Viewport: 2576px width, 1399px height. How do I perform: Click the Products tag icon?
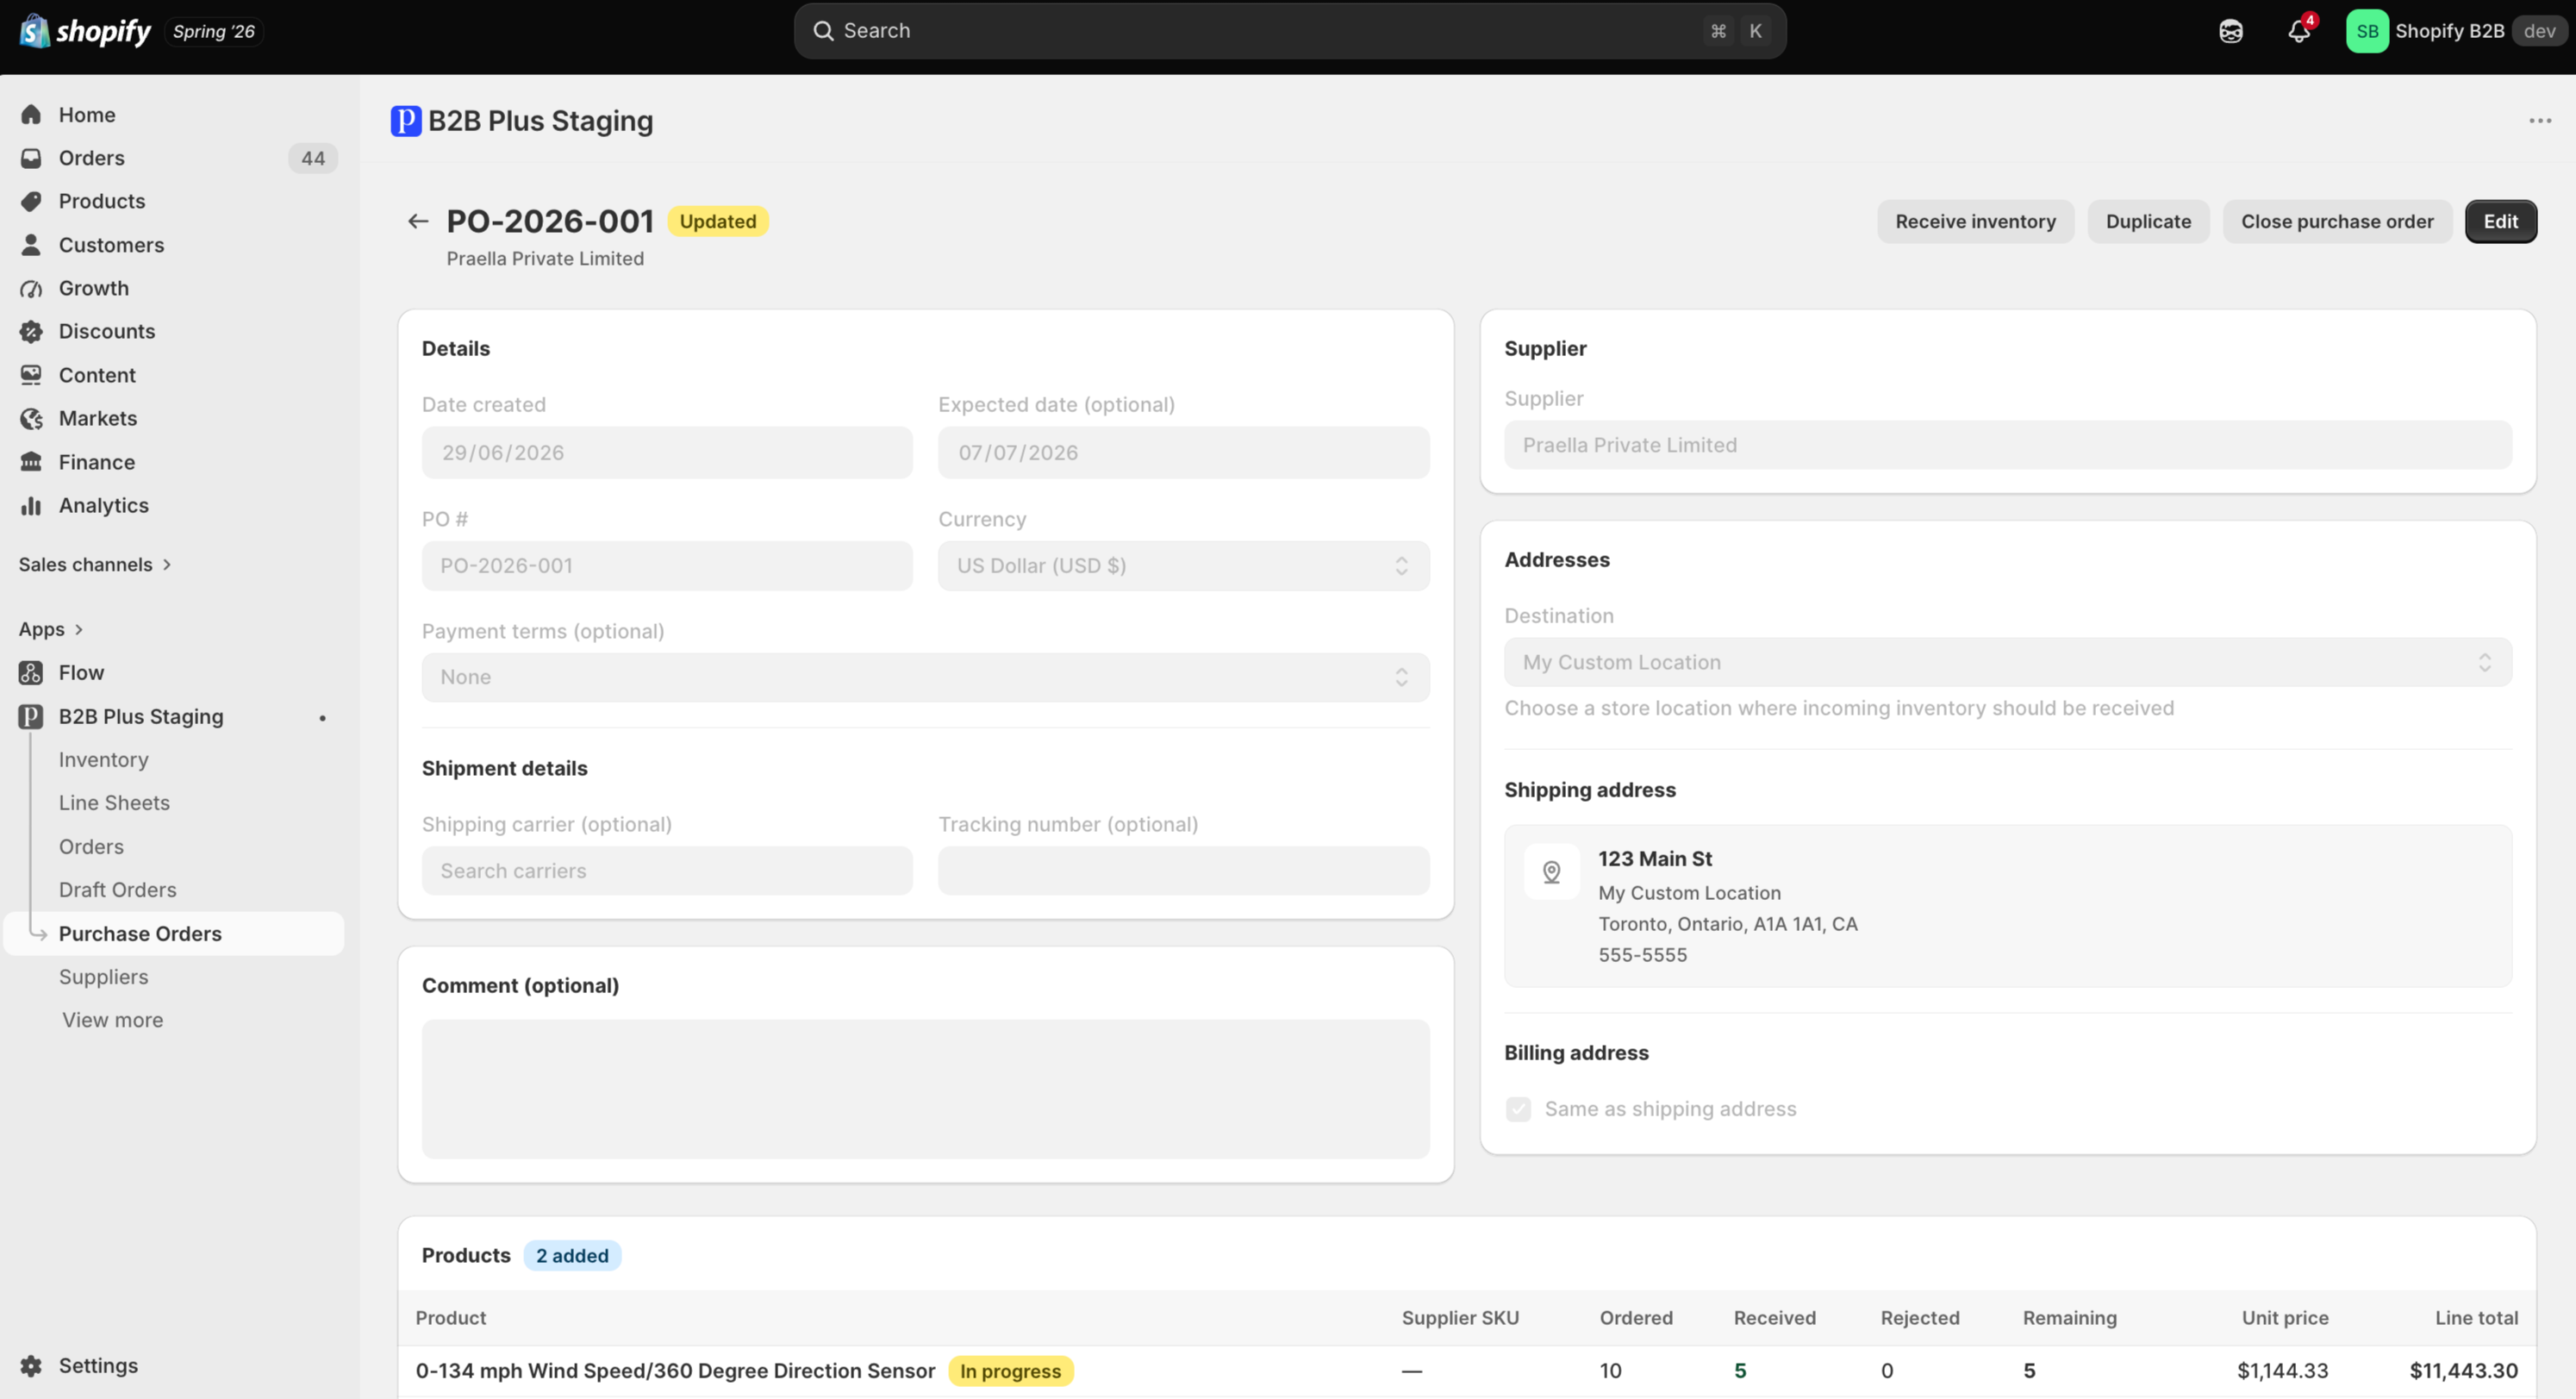tap(31, 201)
